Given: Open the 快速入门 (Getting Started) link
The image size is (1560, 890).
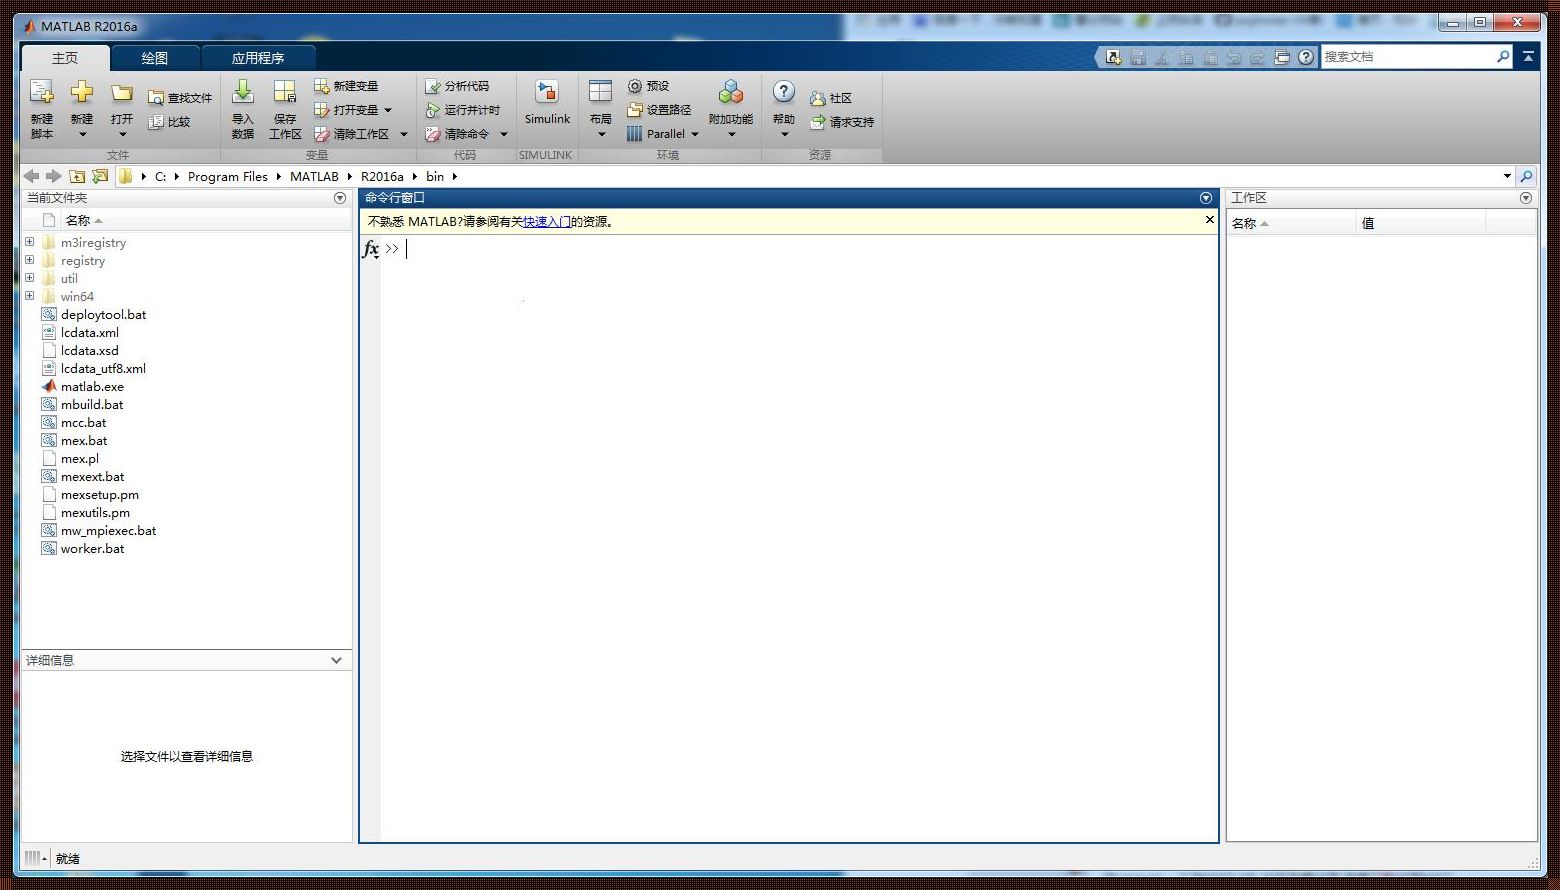Looking at the screenshot, I should click(x=547, y=222).
